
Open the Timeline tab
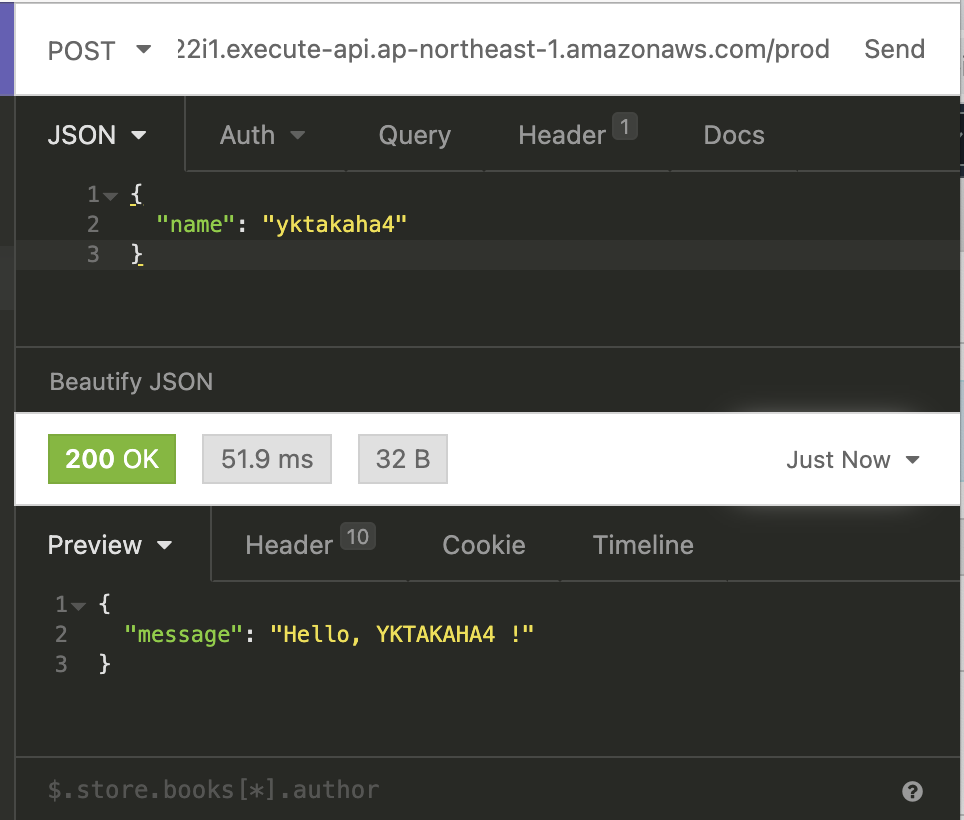[643, 545]
